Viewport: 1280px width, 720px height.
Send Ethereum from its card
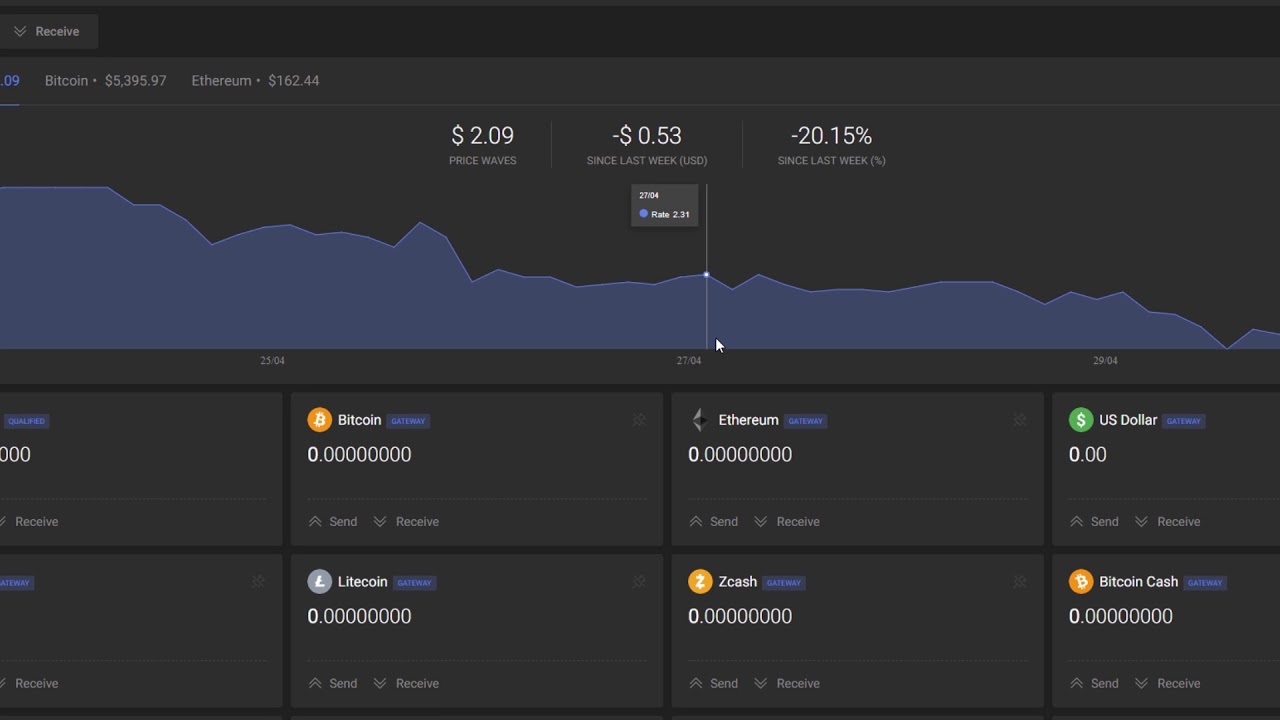coord(714,522)
